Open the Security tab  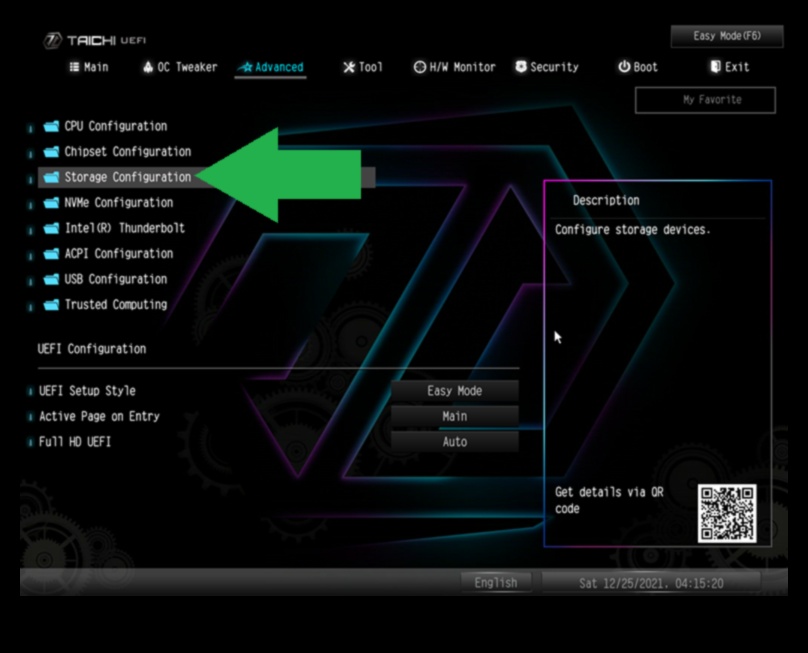[546, 67]
